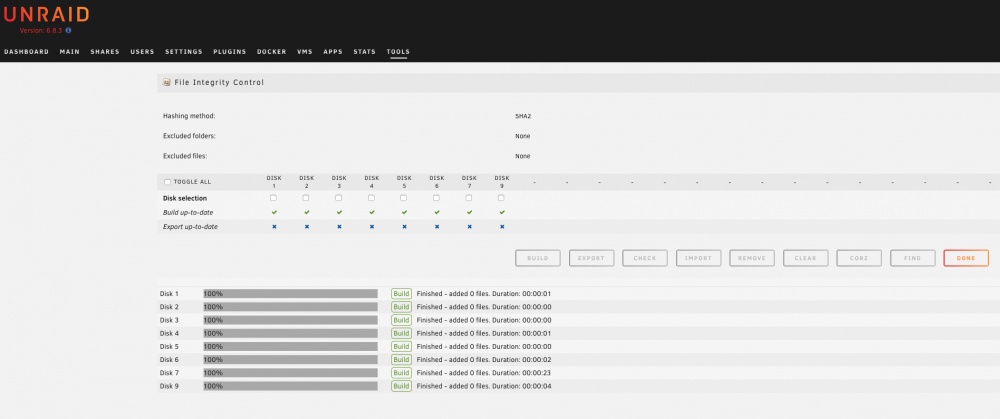Click the Excluded folders None value
The height and width of the screenshot is (419, 1000).
(522, 136)
